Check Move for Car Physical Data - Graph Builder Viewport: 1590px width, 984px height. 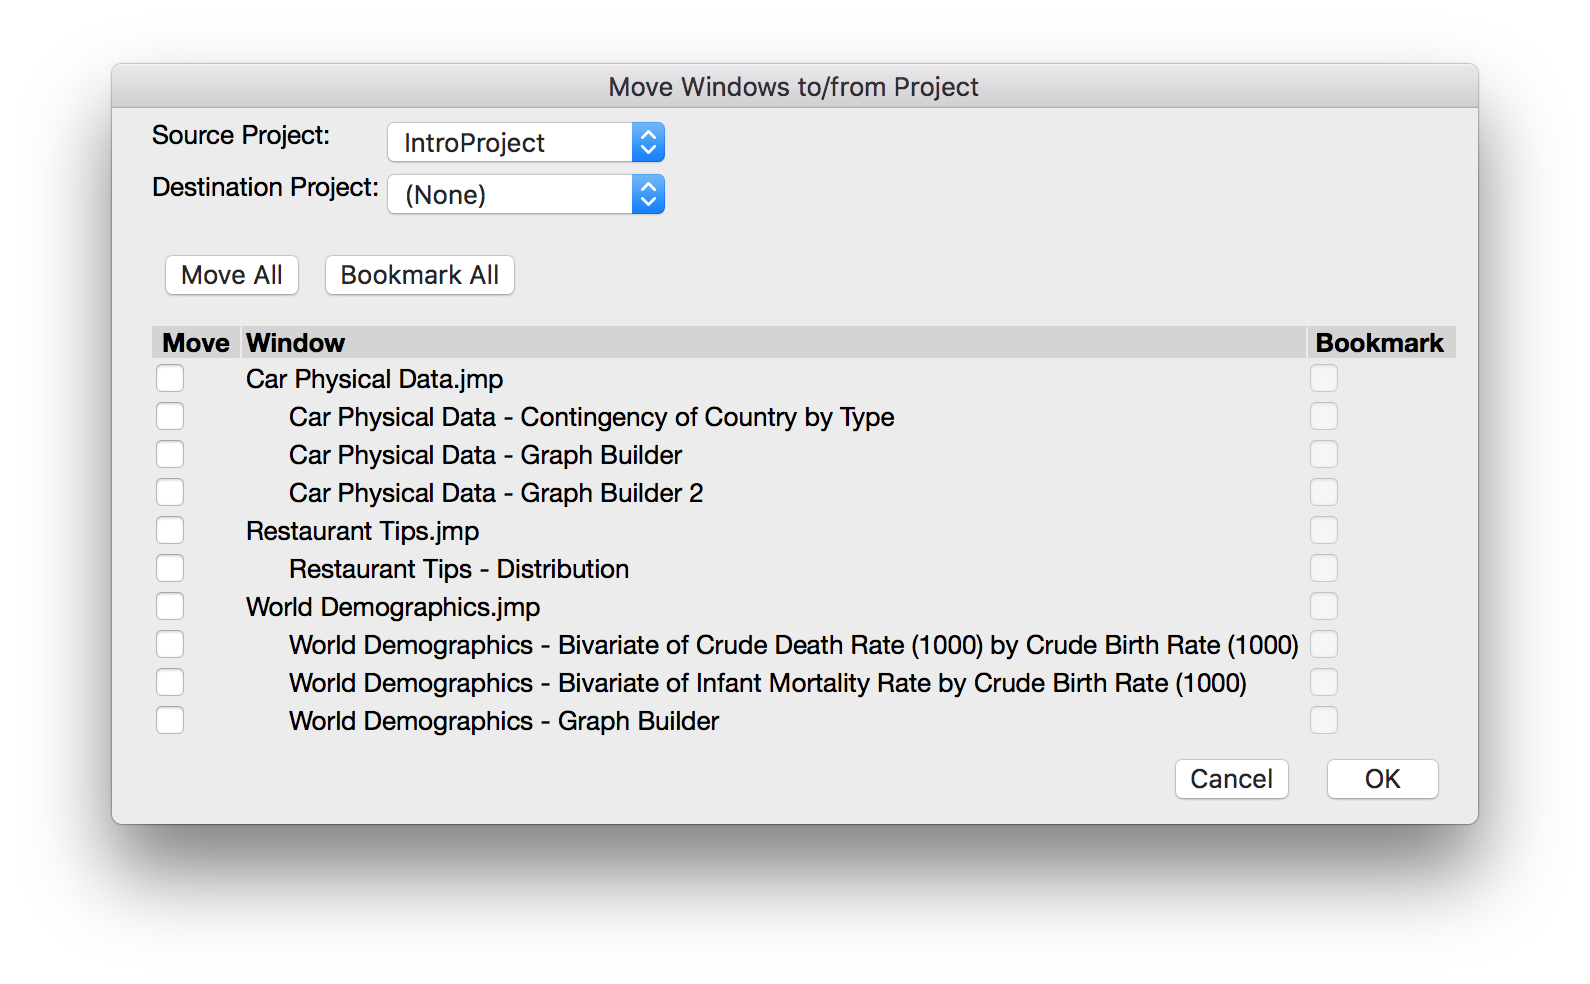pyautogui.click(x=170, y=454)
